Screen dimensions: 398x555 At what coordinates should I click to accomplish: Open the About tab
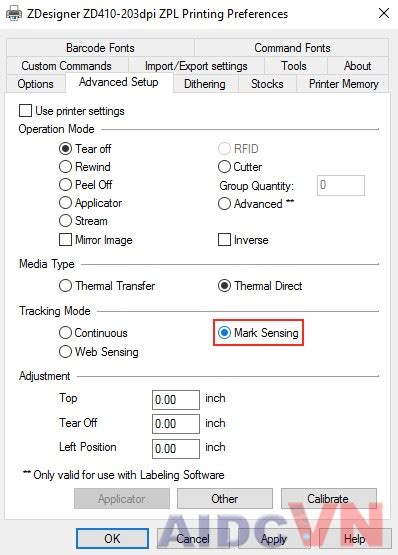tap(357, 66)
